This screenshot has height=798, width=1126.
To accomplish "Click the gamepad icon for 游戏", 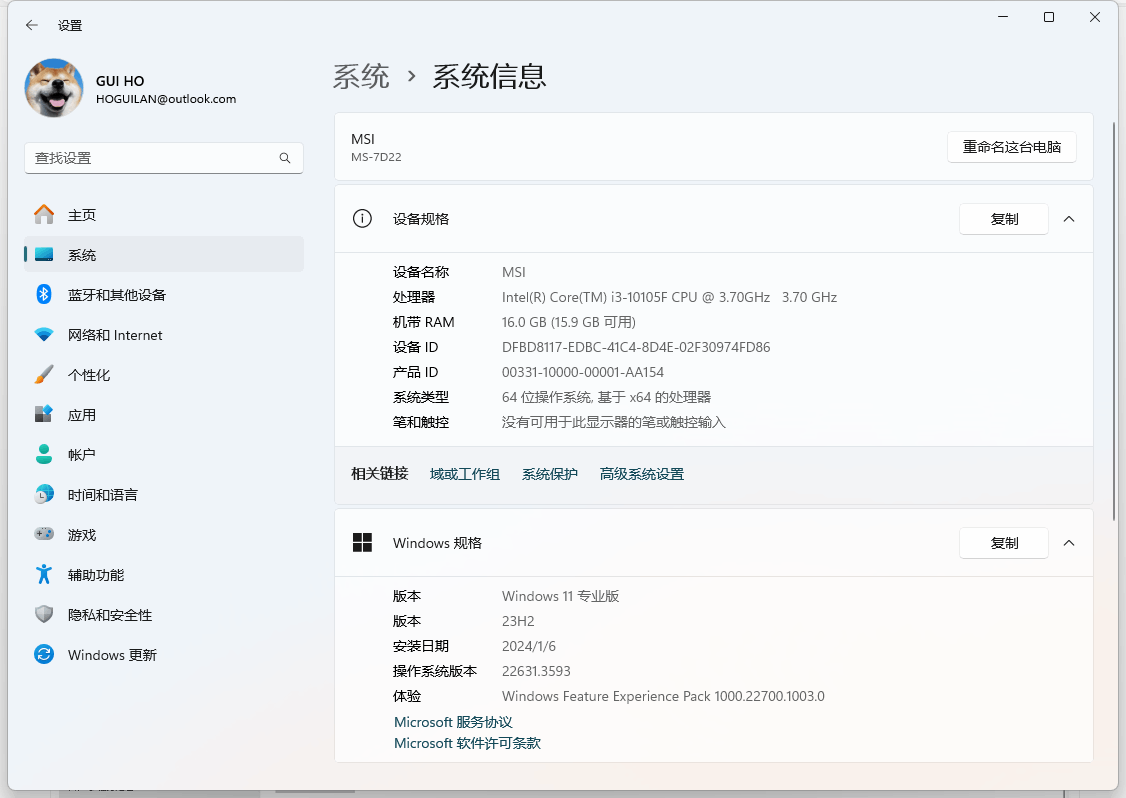I will tap(44, 534).
